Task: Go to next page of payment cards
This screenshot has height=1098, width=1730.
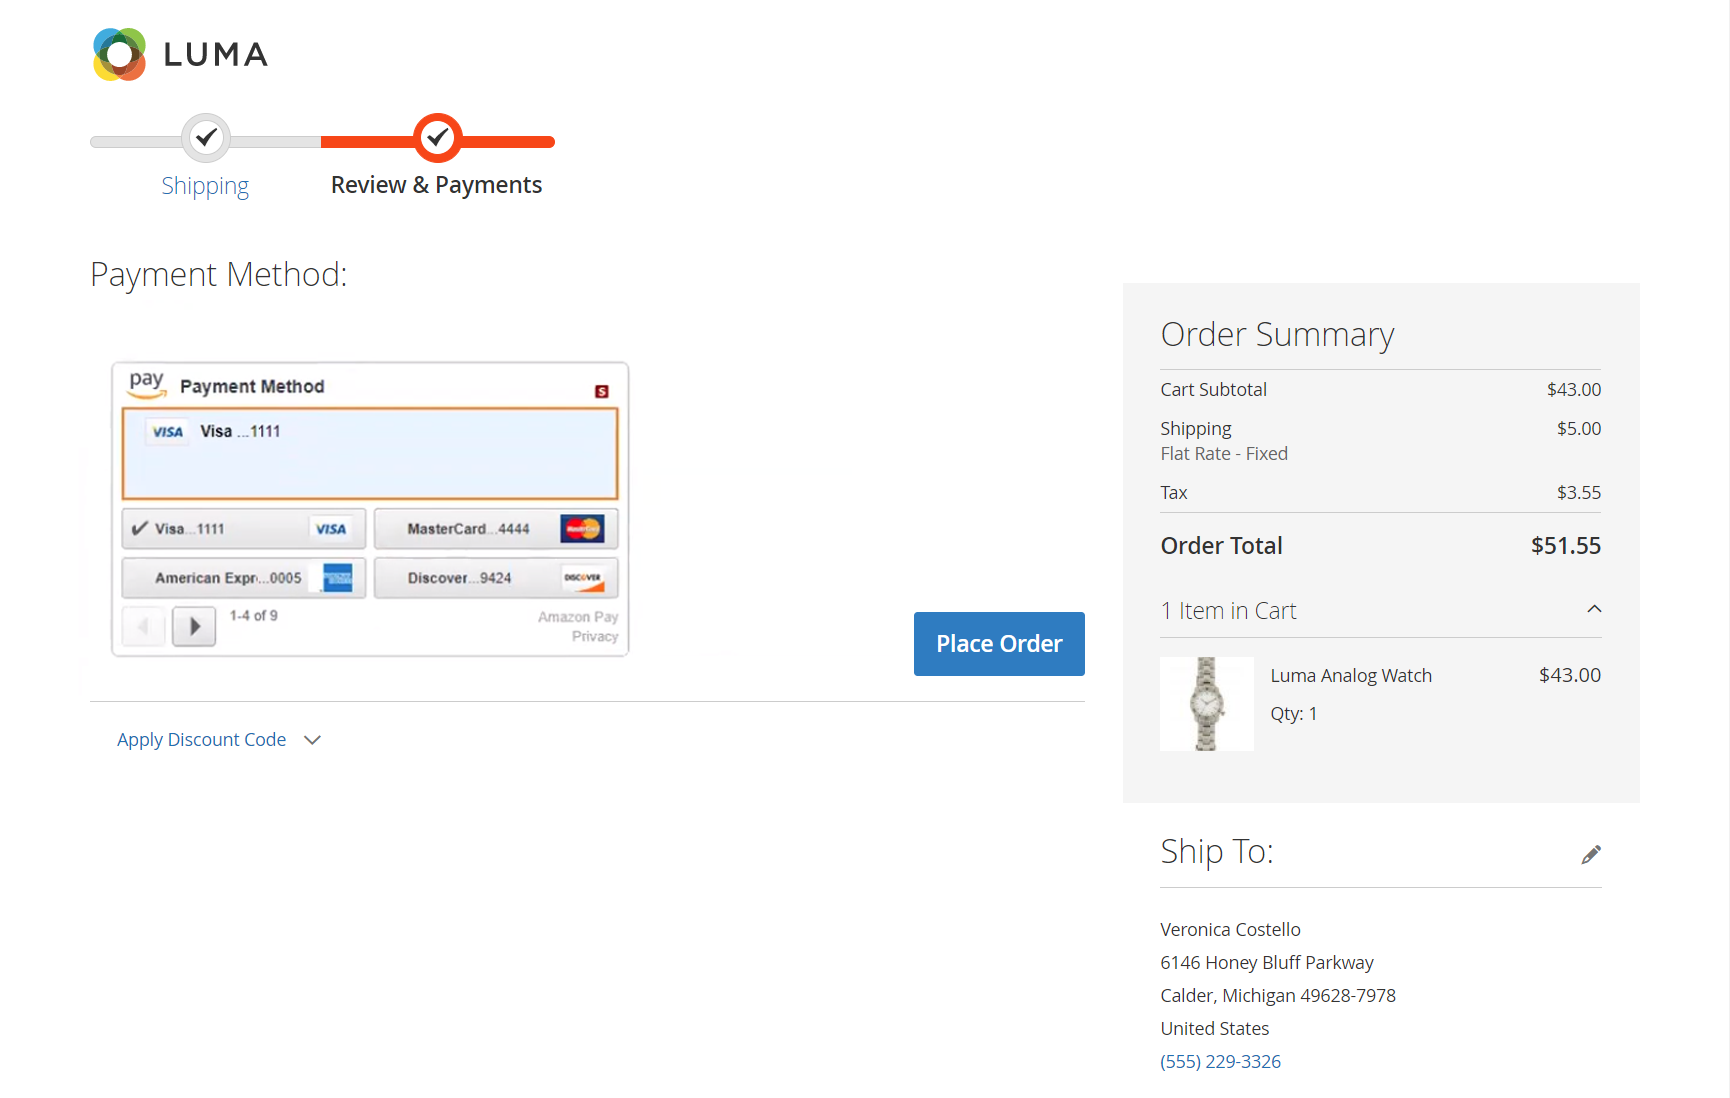Action: (194, 627)
